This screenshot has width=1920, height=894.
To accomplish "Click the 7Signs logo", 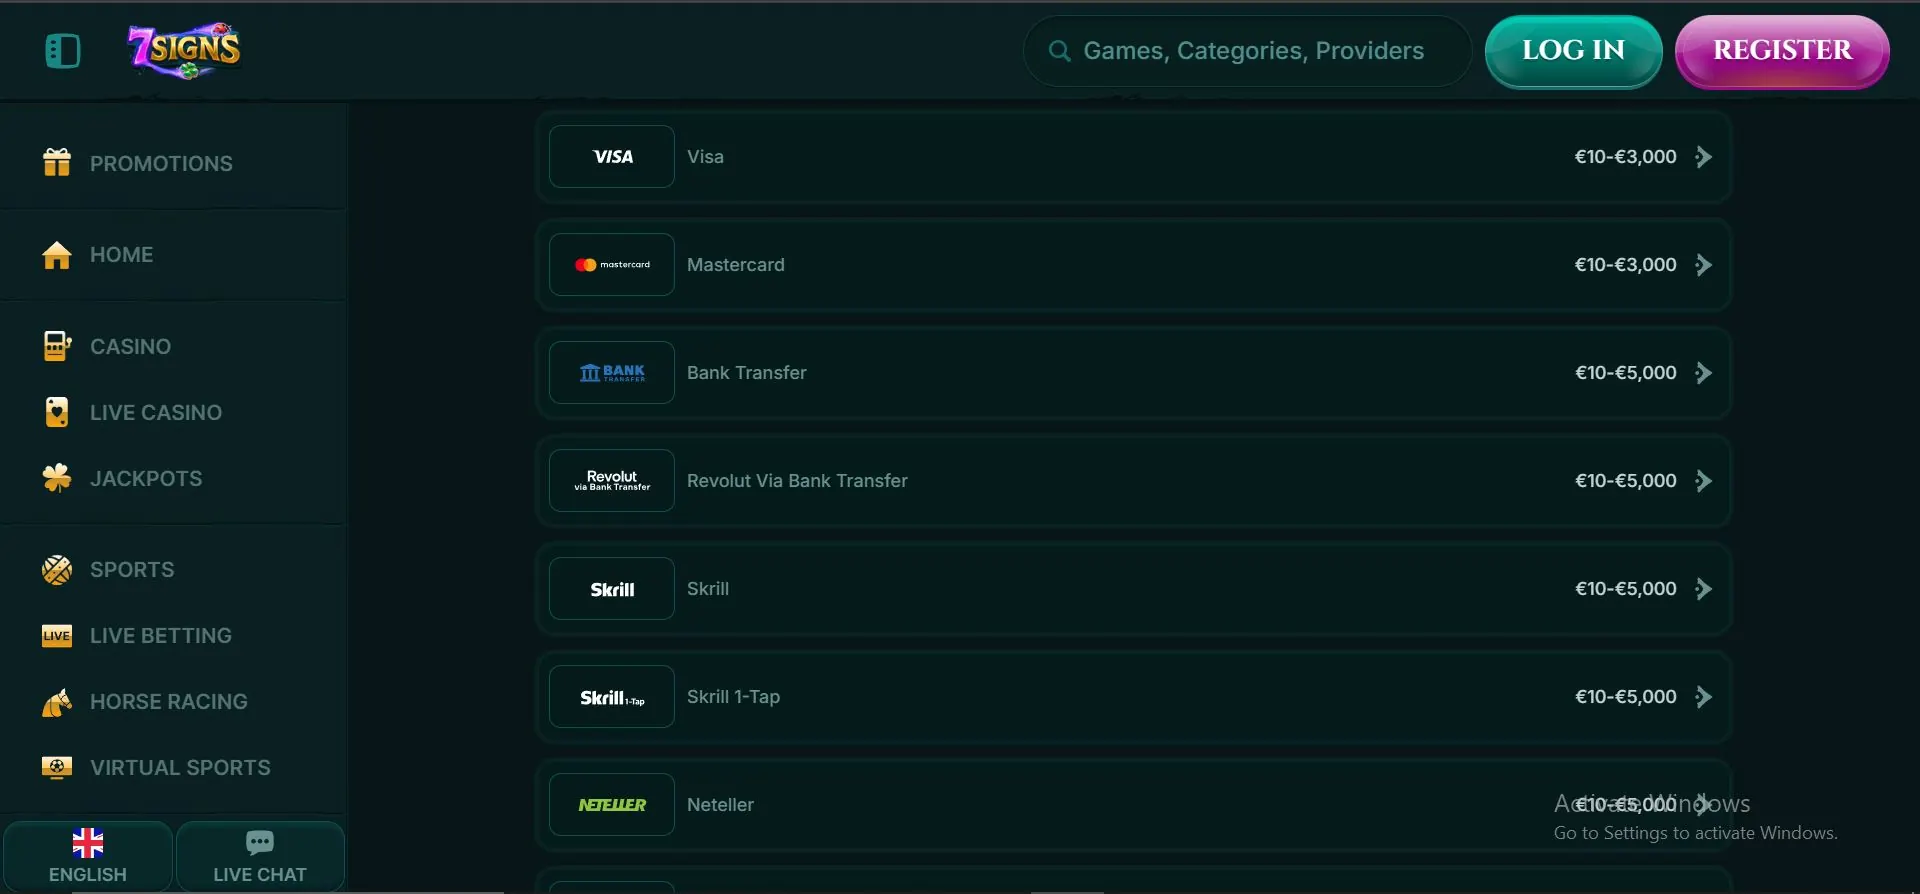I will coord(185,50).
